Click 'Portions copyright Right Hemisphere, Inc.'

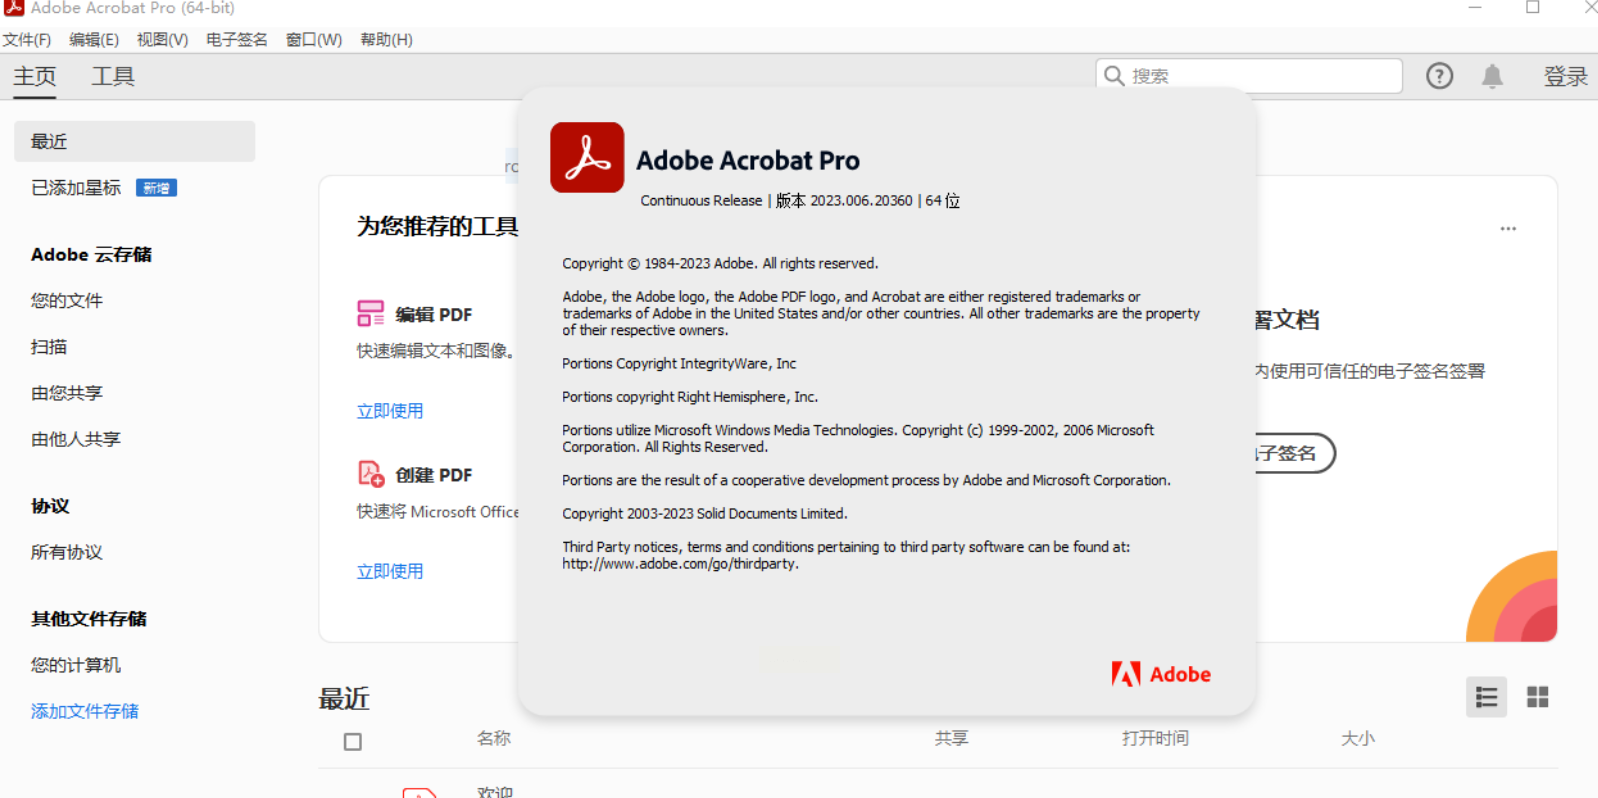tap(690, 397)
